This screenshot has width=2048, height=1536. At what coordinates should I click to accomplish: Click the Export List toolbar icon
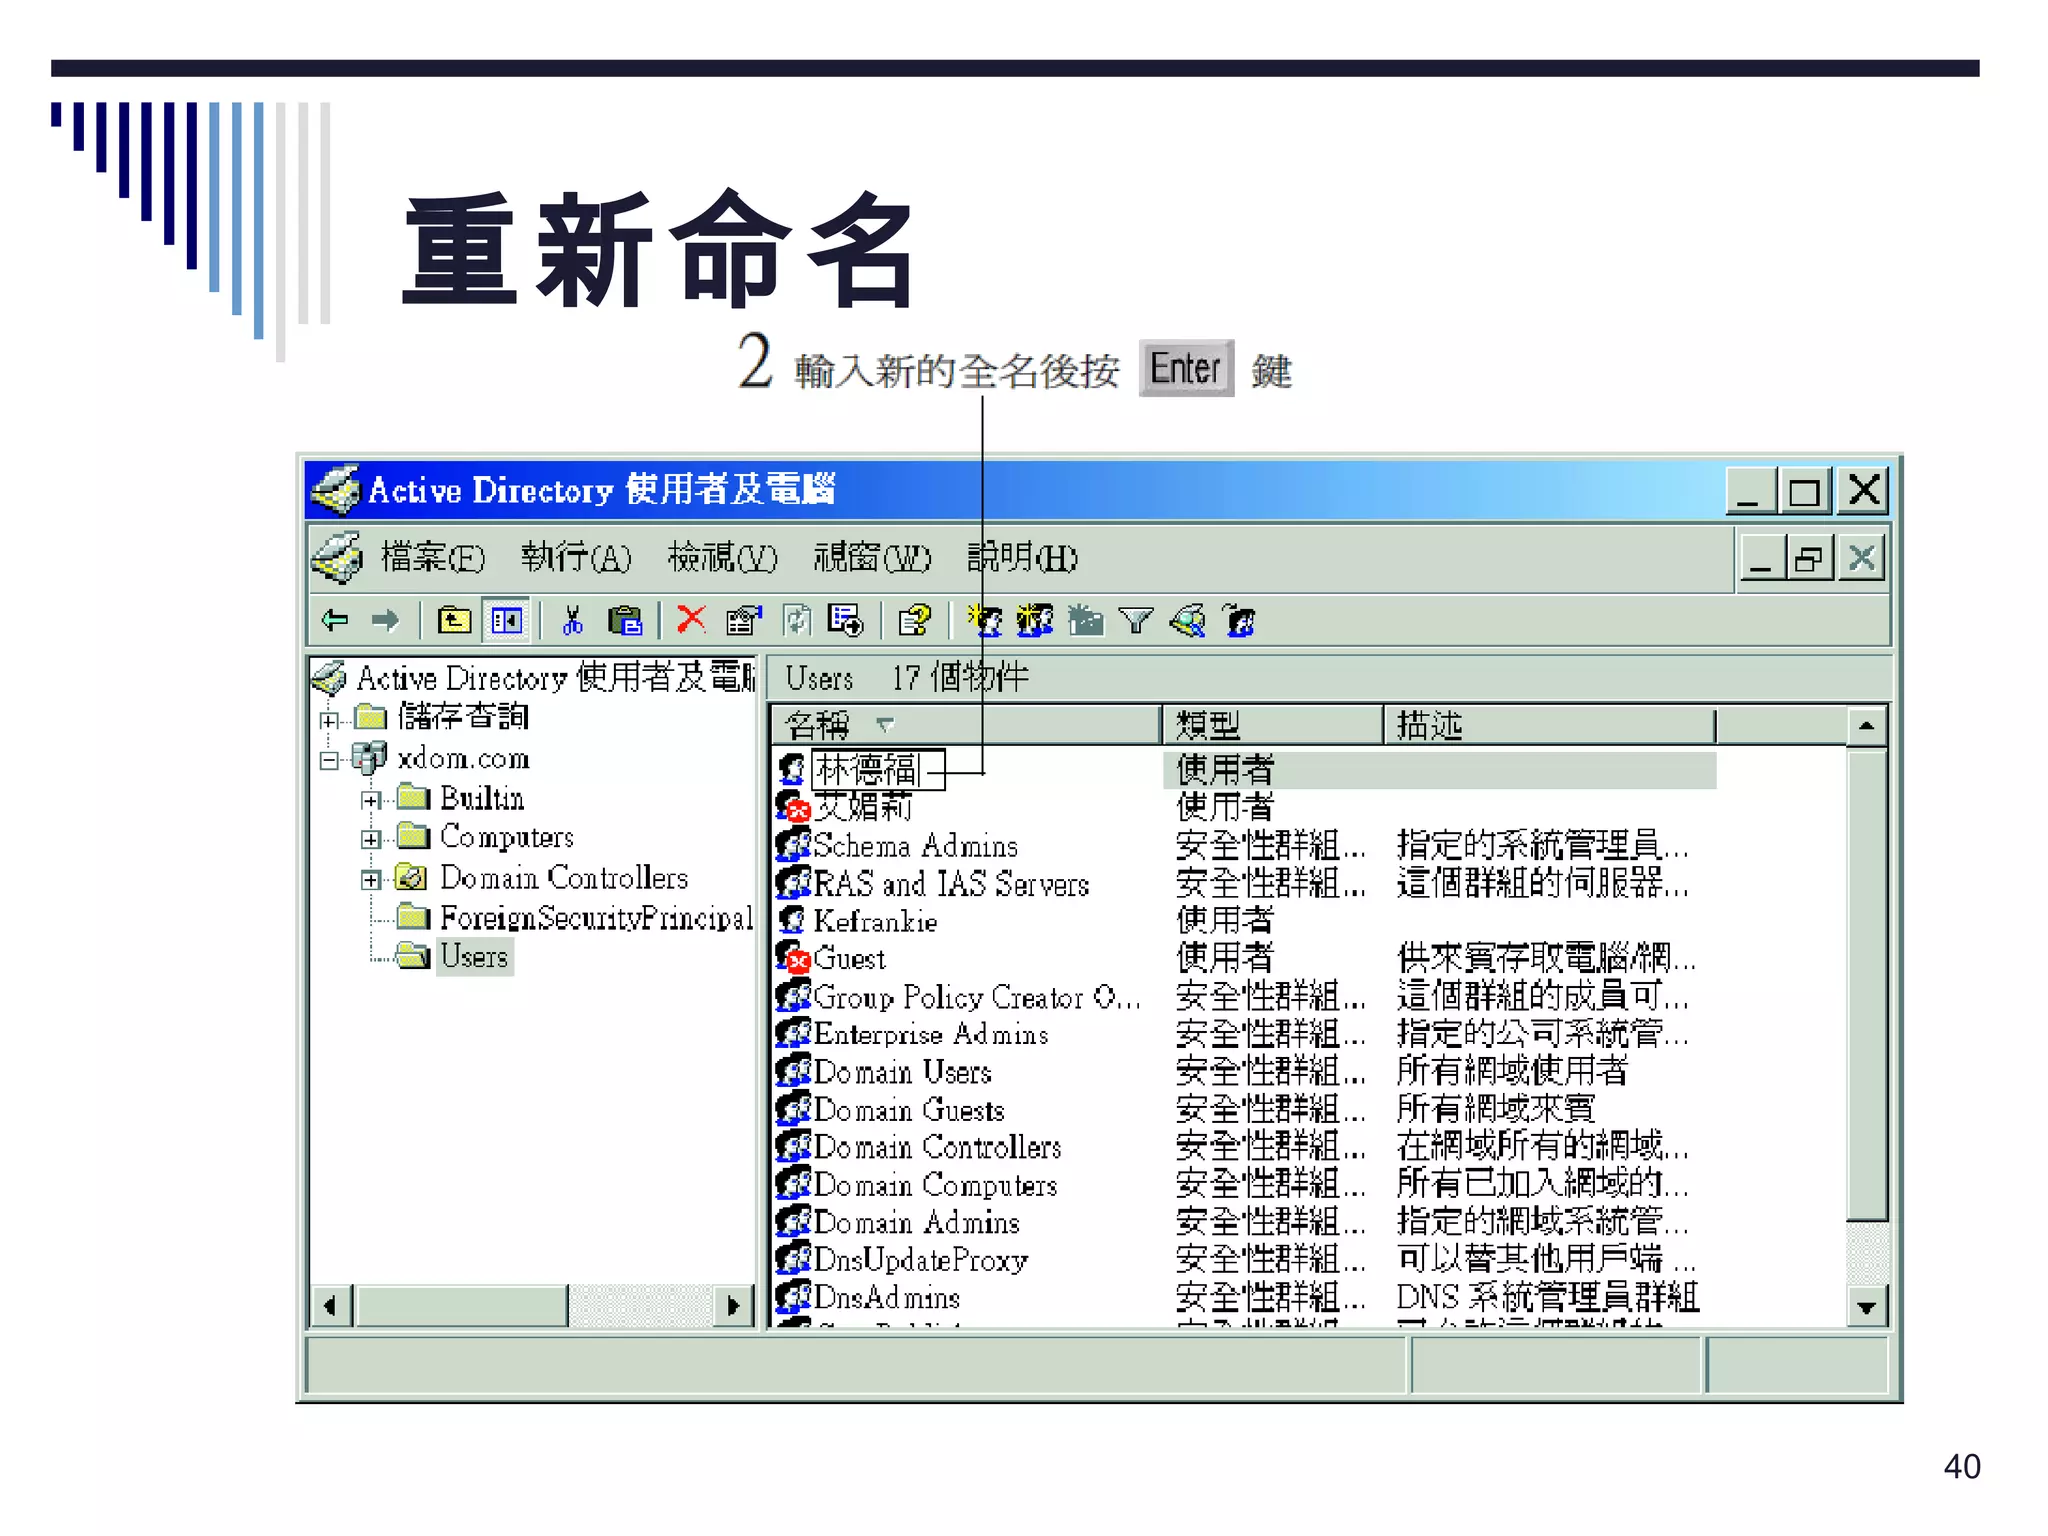pyautogui.click(x=846, y=621)
